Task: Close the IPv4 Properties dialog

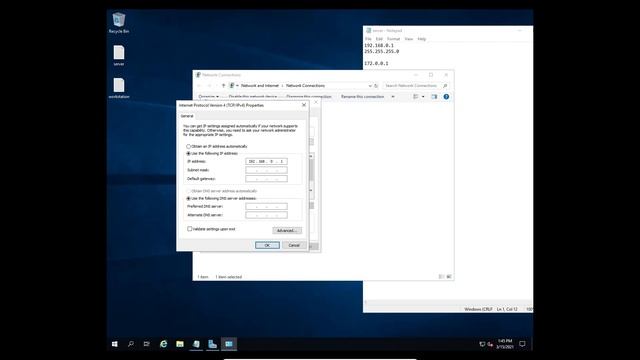Action: [x=304, y=105]
